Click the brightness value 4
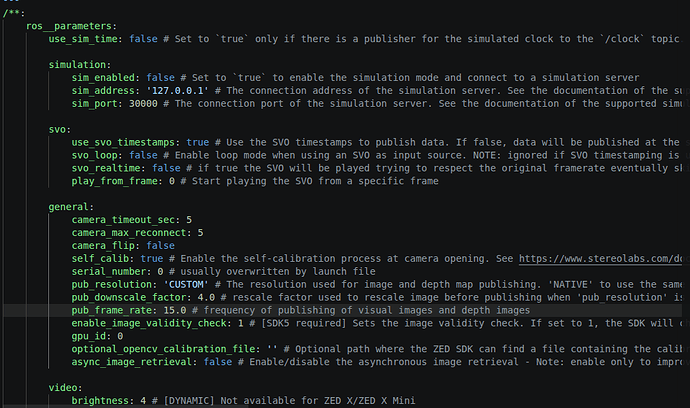690x408 pixels. (143, 401)
